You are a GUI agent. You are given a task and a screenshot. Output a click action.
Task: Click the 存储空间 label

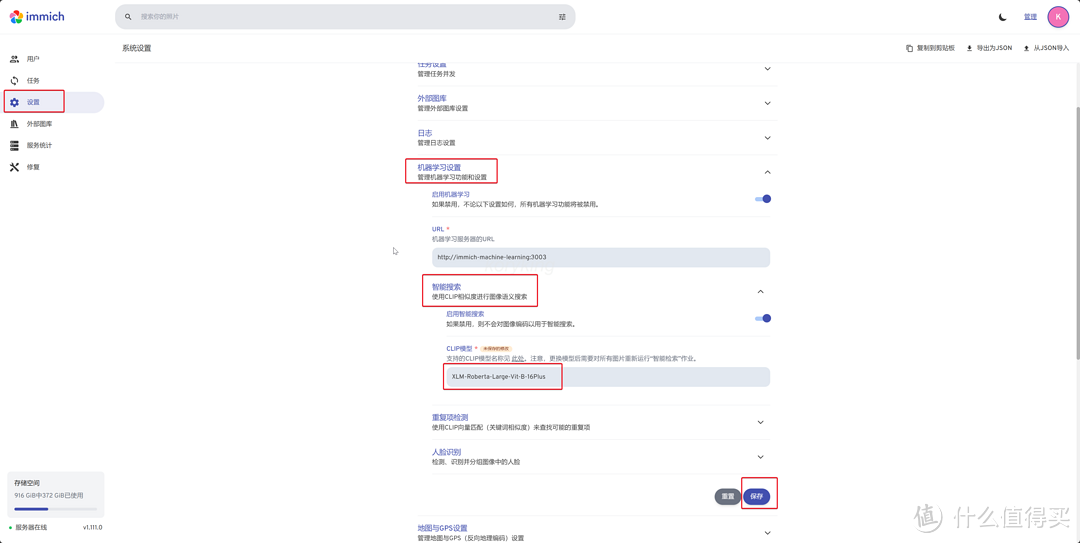[x=27, y=483]
